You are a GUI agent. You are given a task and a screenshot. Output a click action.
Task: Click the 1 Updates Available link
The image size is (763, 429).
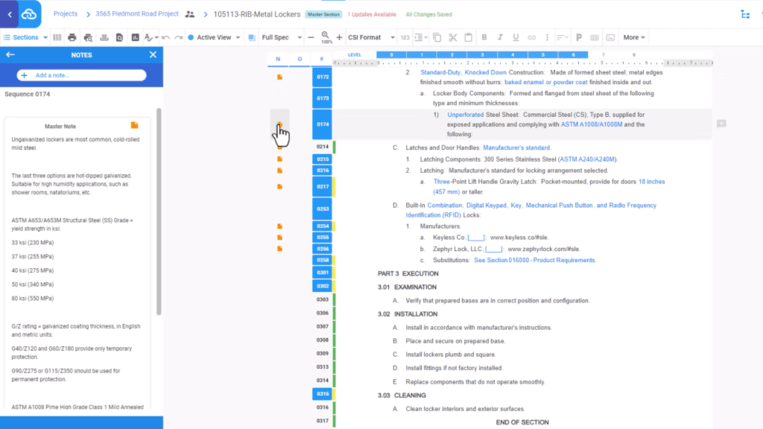pyautogui.click(x=372, y=15)
